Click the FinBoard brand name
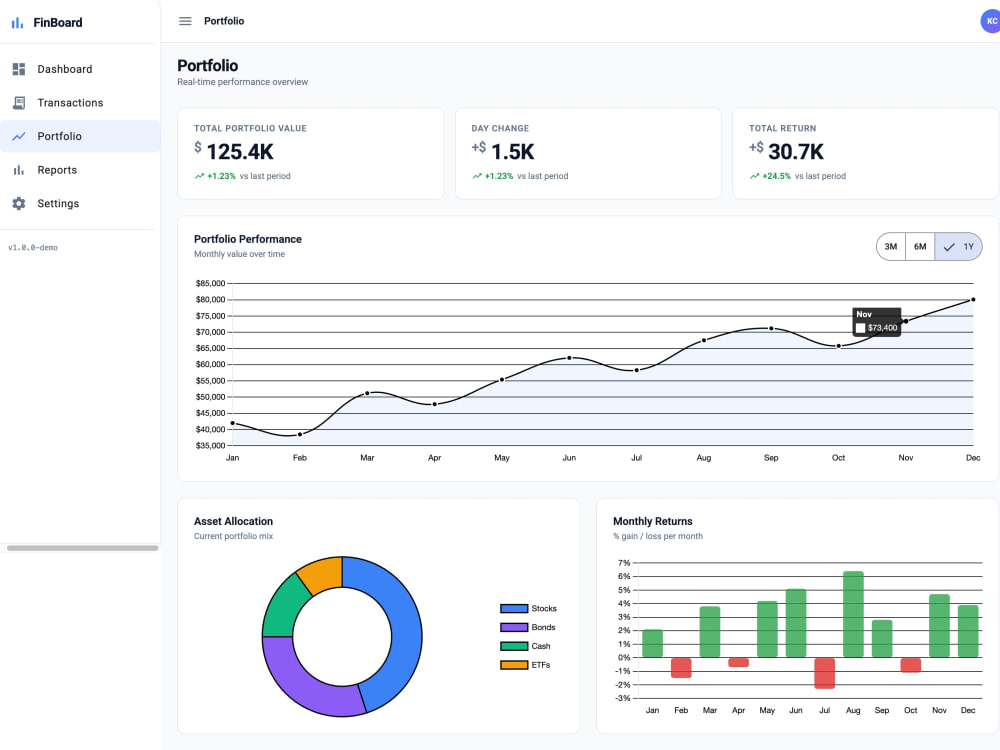The image size is (1000, 750). point(58,23)
